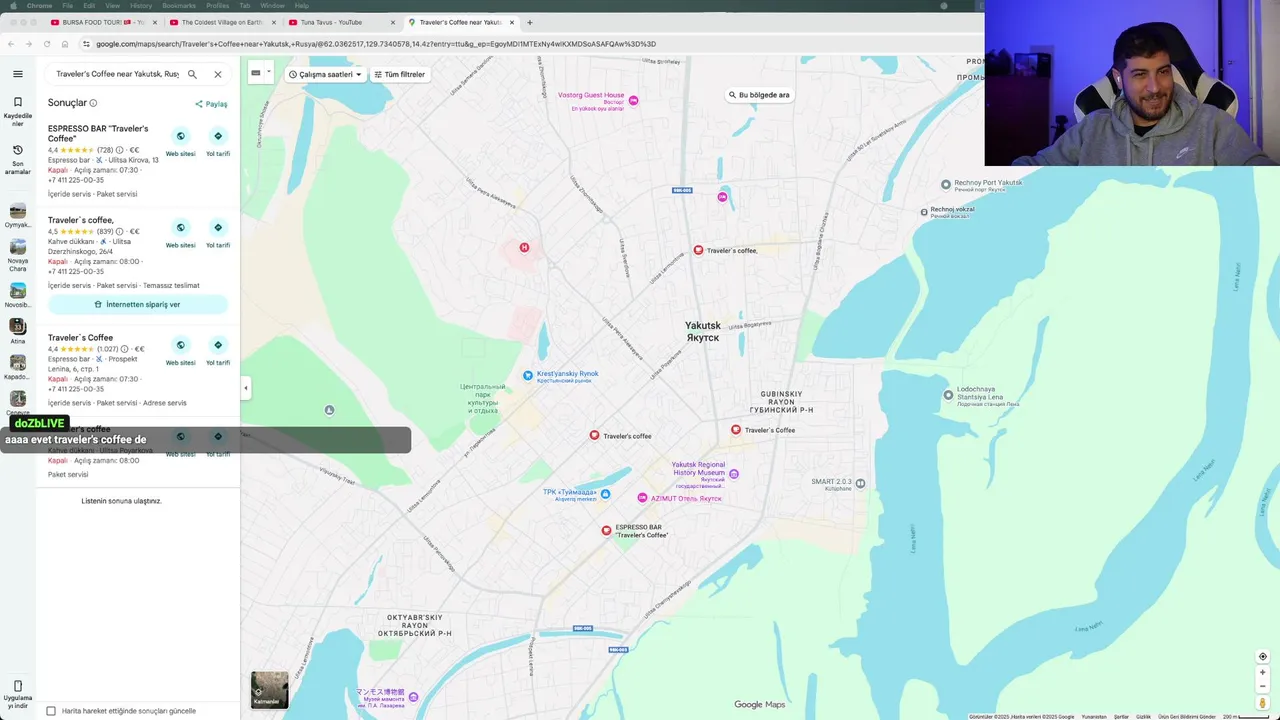This screenshot has width=1280, height=720.
Task: Open Çalışma saatleri filter dropdown
Action: pos(325,74)
